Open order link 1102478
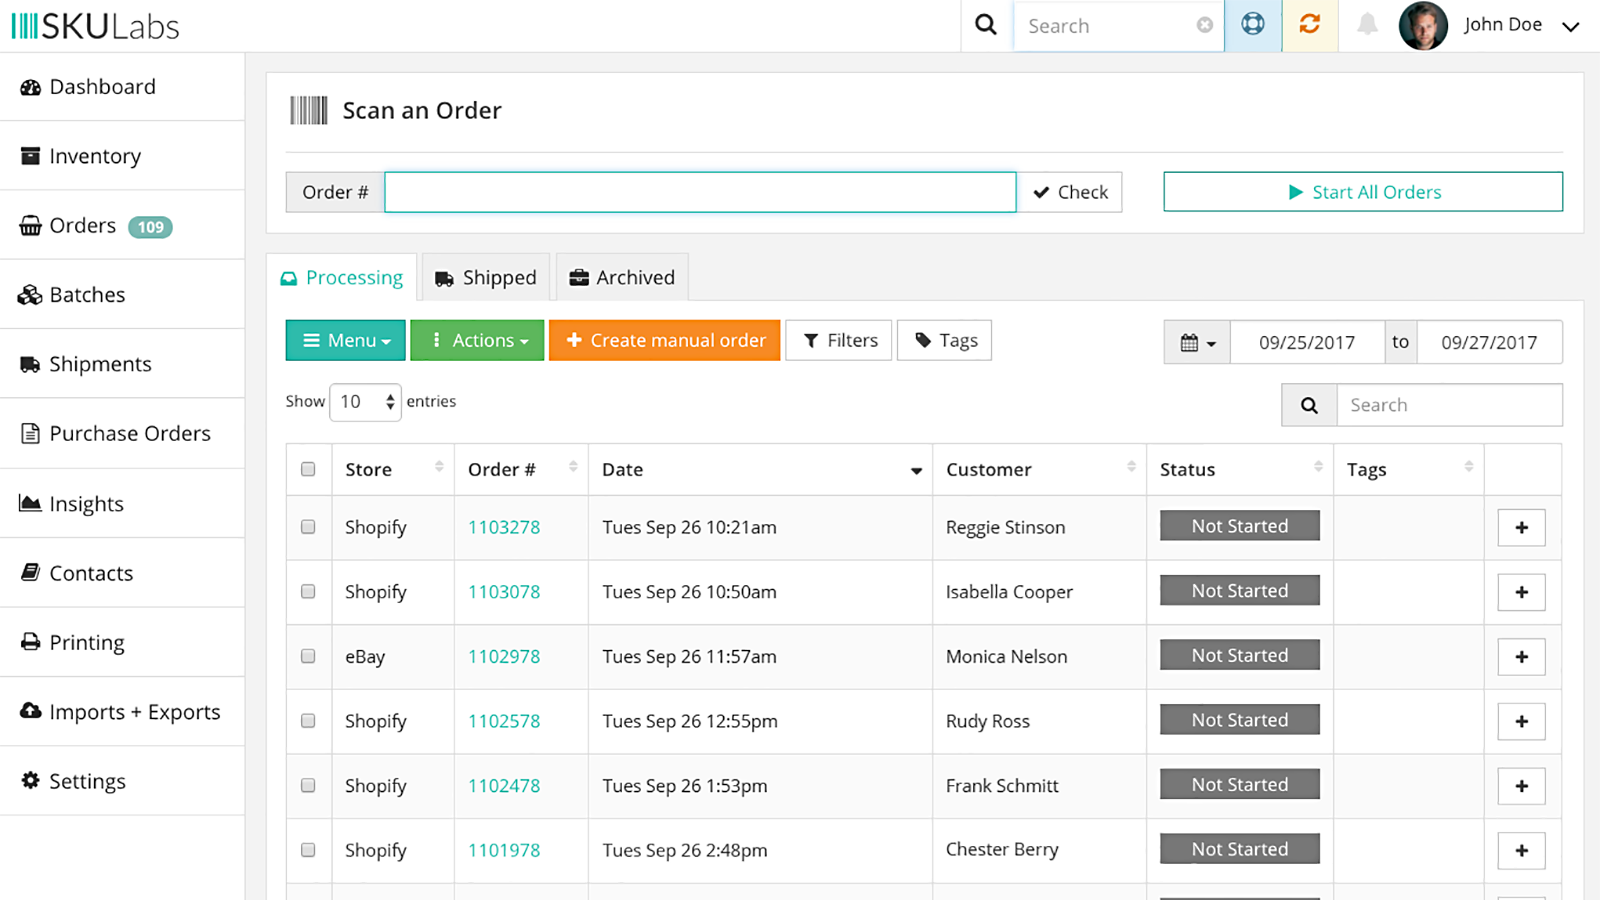The width and height of the screenshot is (1600, 900). 504,786
